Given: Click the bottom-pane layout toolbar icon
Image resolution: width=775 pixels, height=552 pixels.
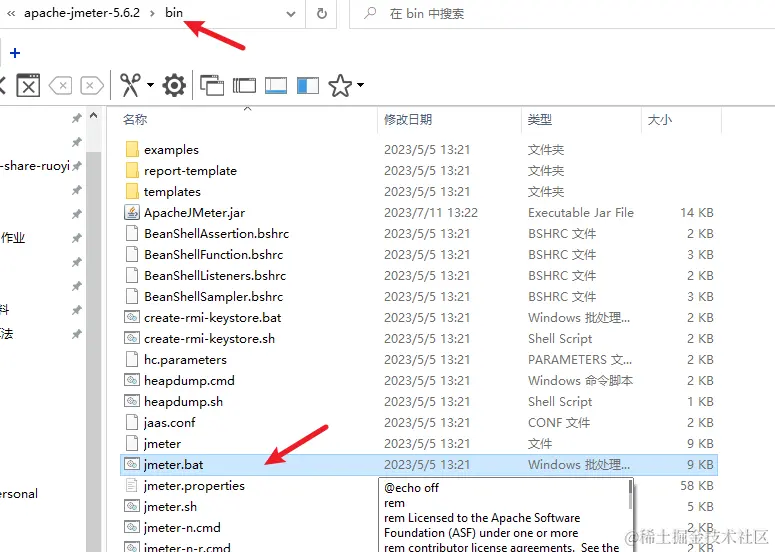Looking at the screenshot, I should click(x=276, y=86).
